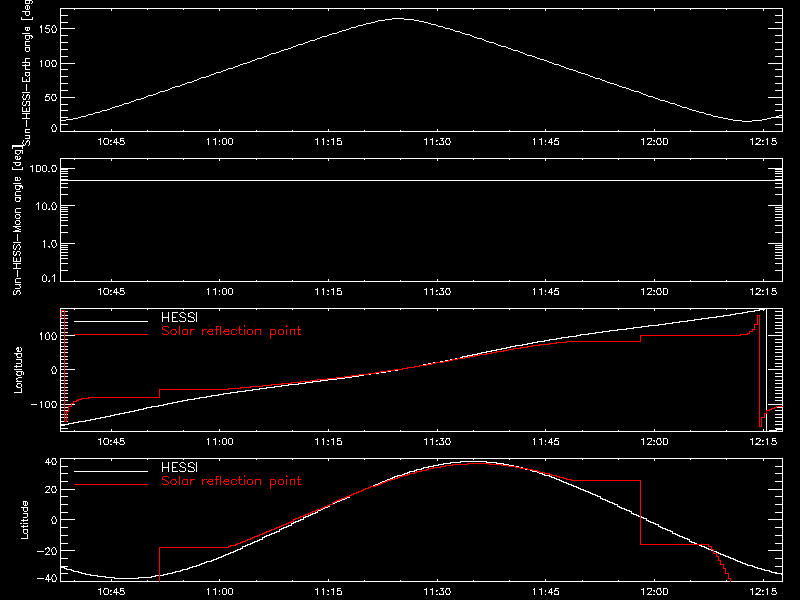
Task: Click the Sun-HESSI-Earth angle axis label
Action: pos(26,72)
